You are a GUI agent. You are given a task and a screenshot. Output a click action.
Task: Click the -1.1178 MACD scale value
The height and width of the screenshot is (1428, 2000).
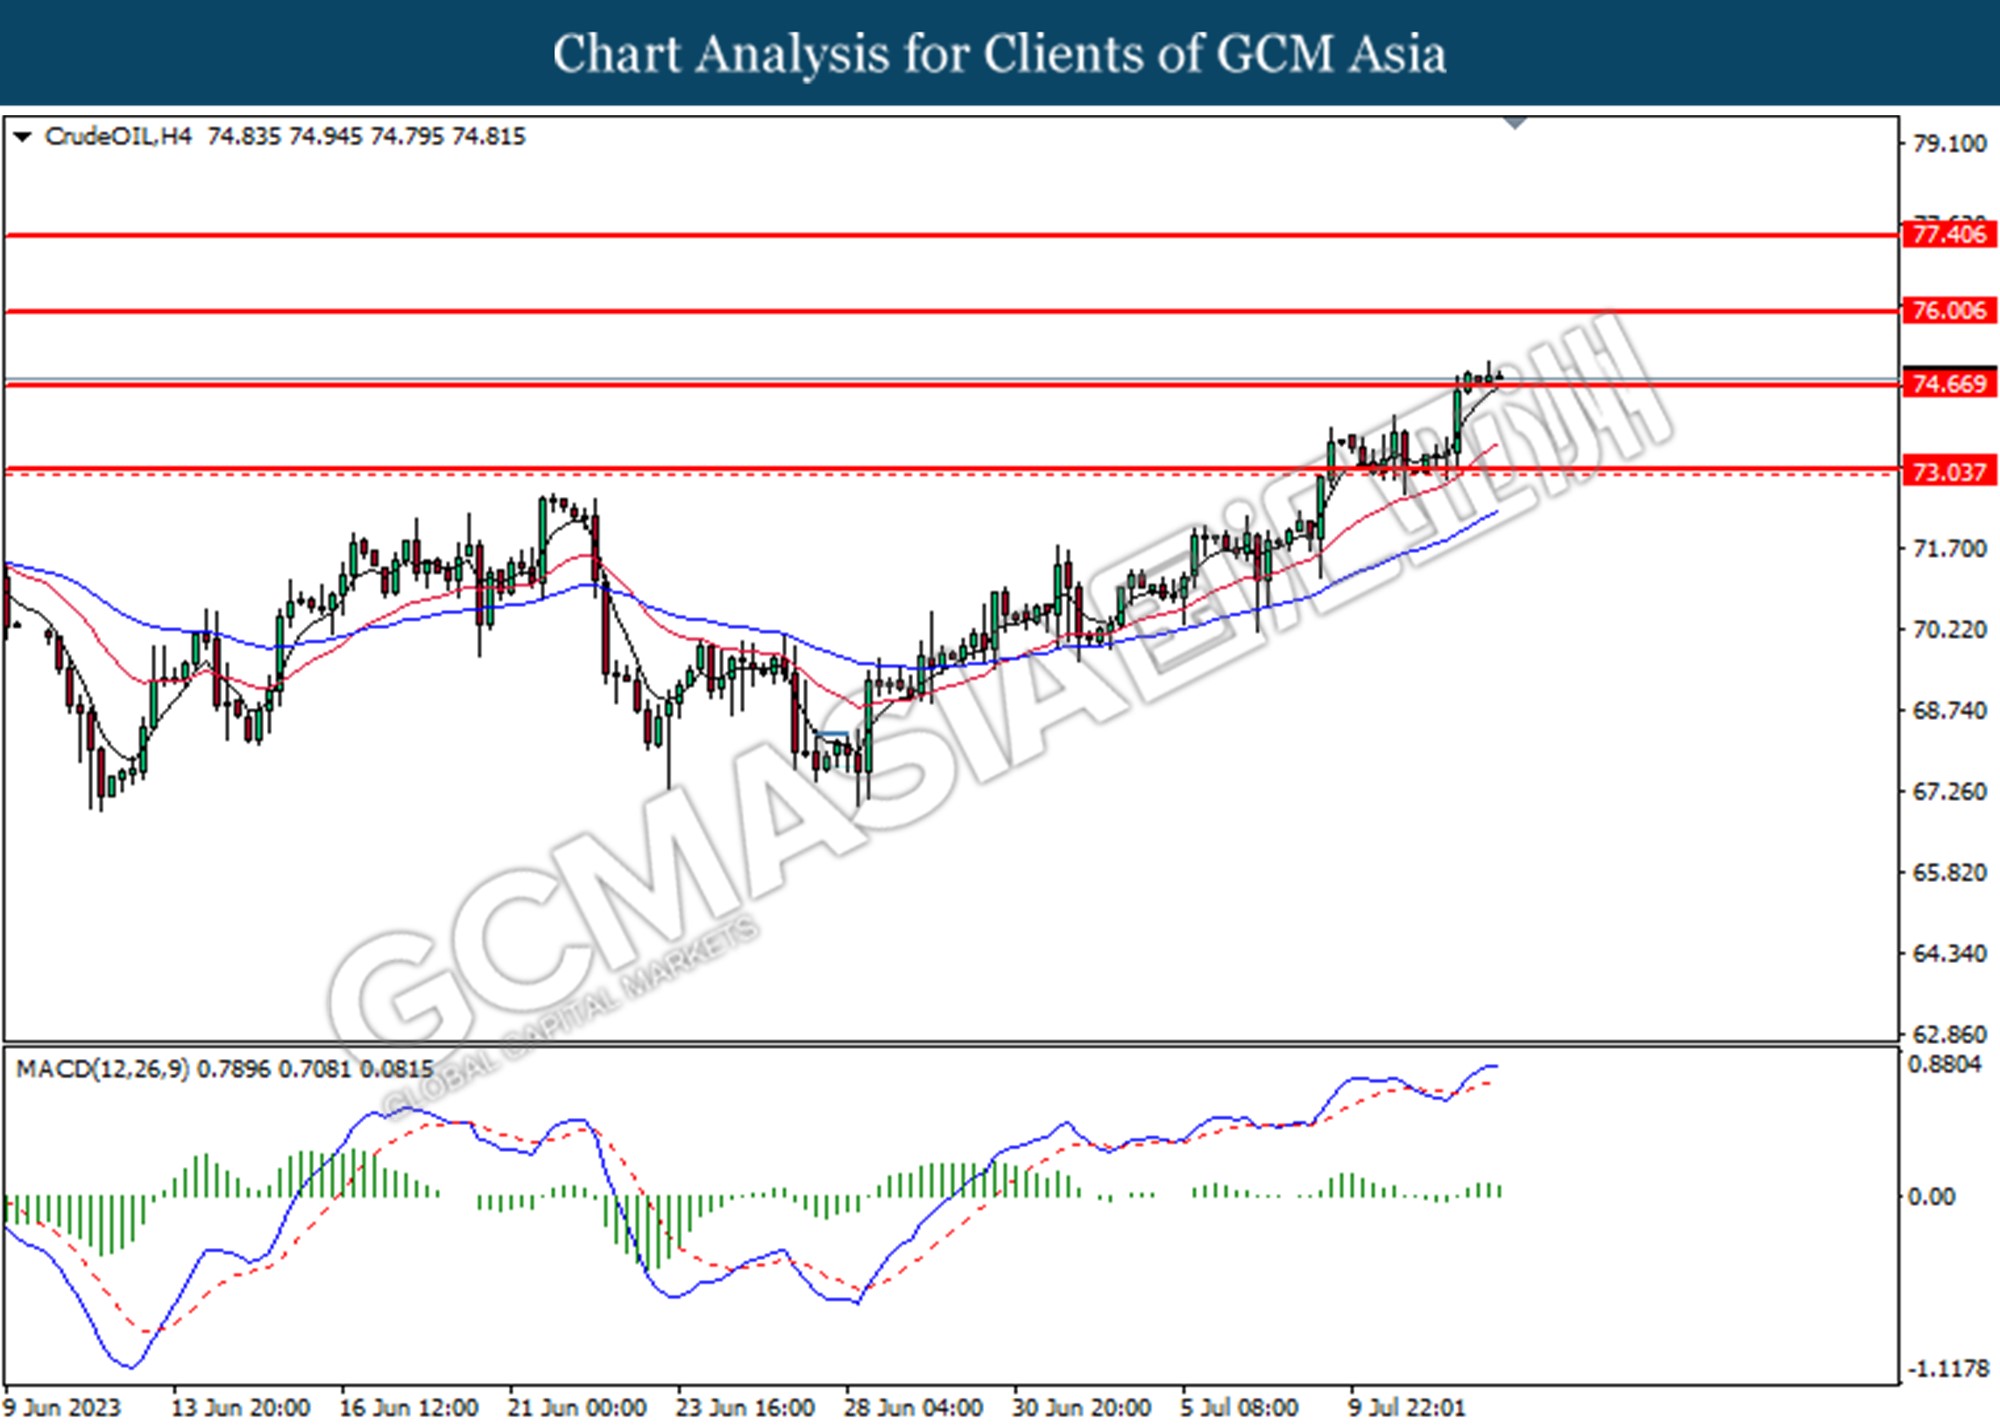[1948, 1368]
